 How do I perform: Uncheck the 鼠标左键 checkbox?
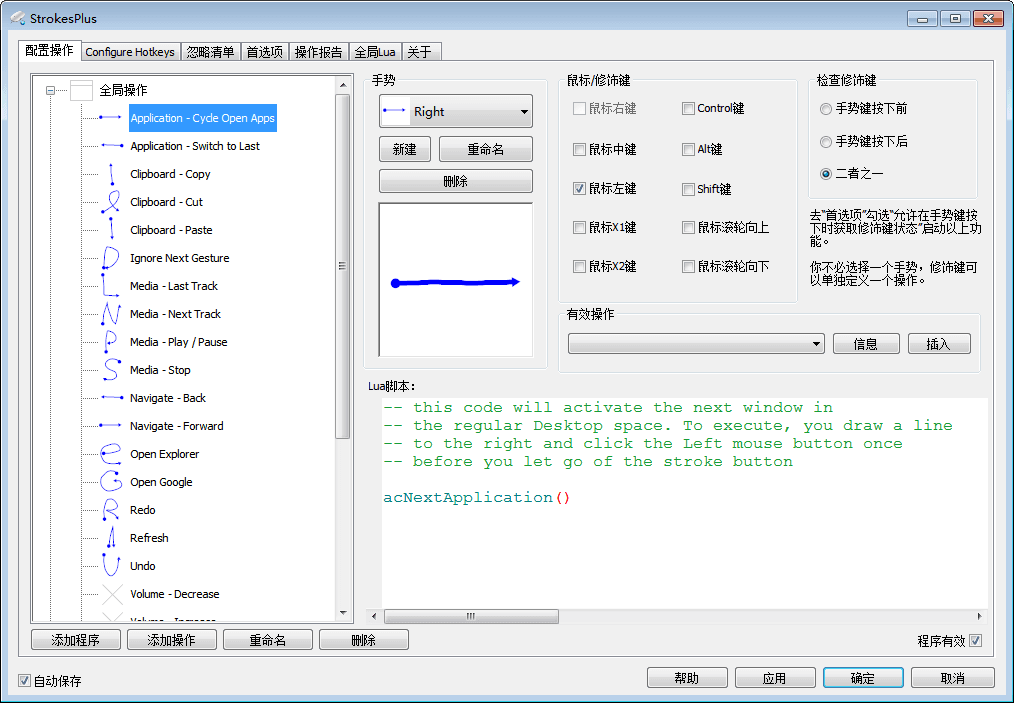tap(580, 188)
